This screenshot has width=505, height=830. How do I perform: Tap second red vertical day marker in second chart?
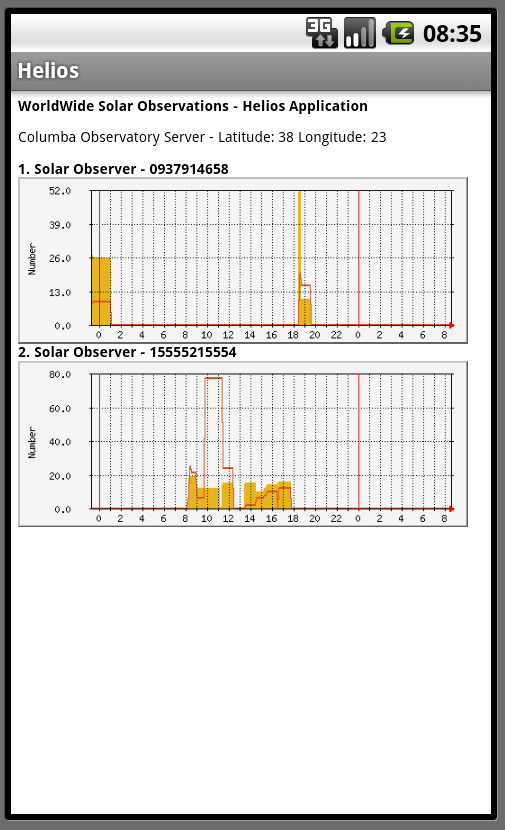(x=359, y=442)
